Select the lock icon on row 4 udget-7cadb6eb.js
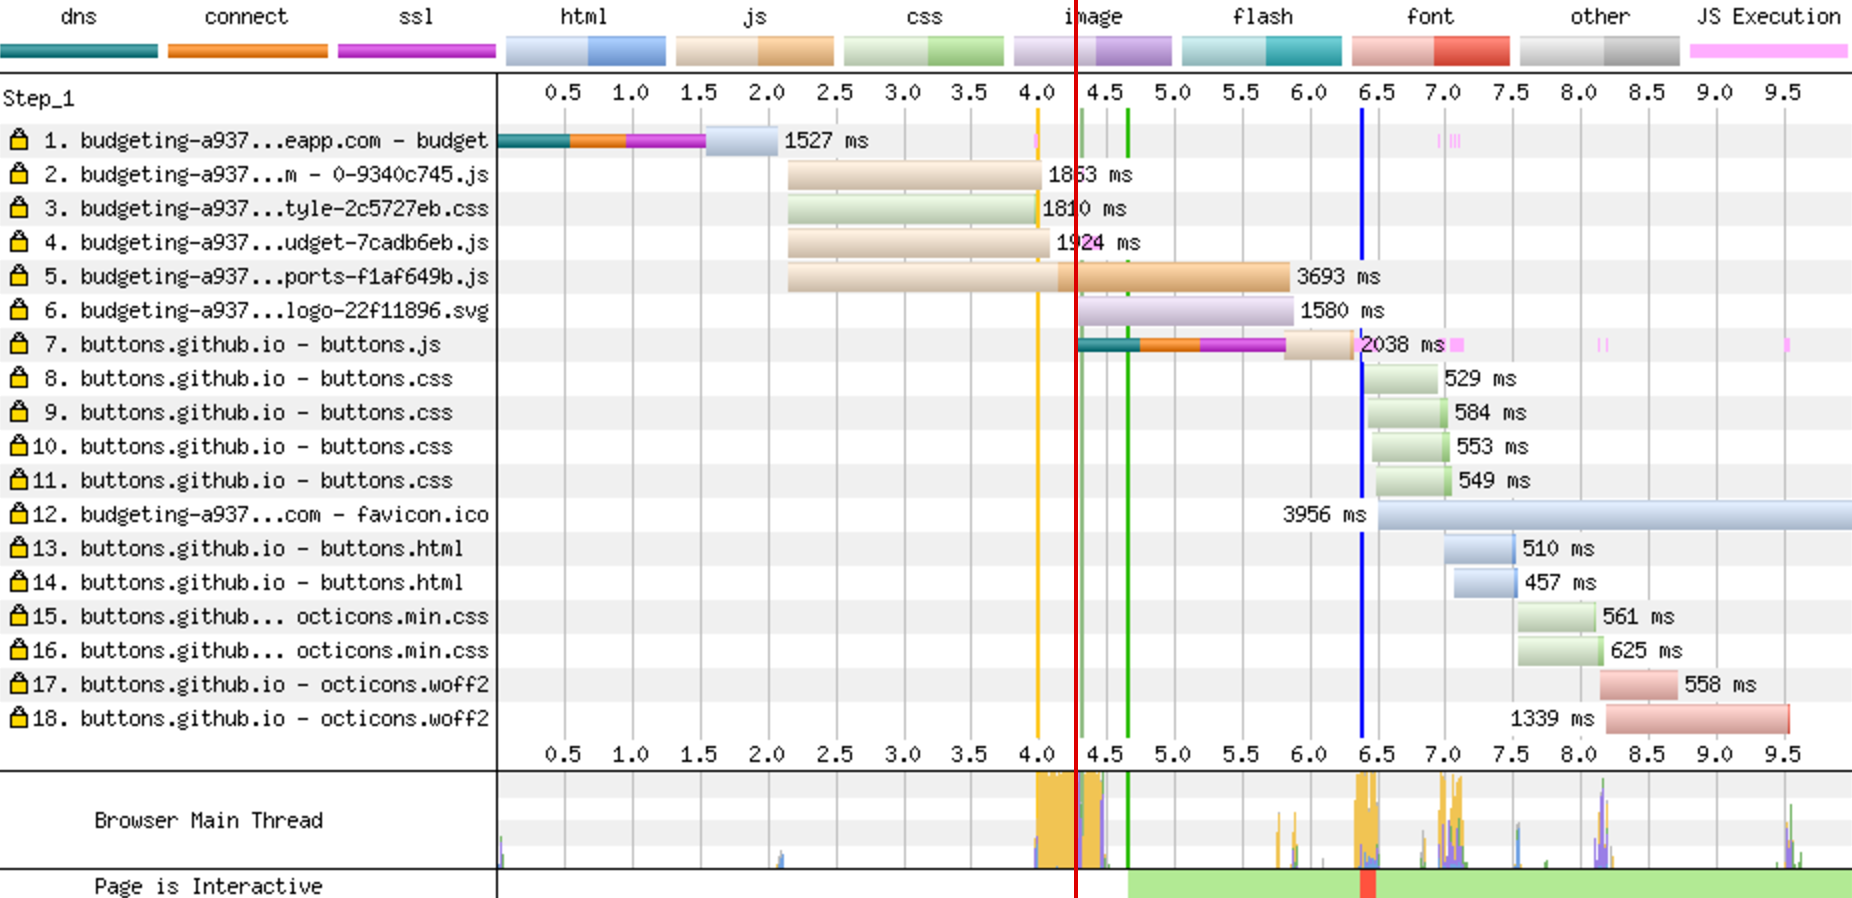 pos(18,242)
